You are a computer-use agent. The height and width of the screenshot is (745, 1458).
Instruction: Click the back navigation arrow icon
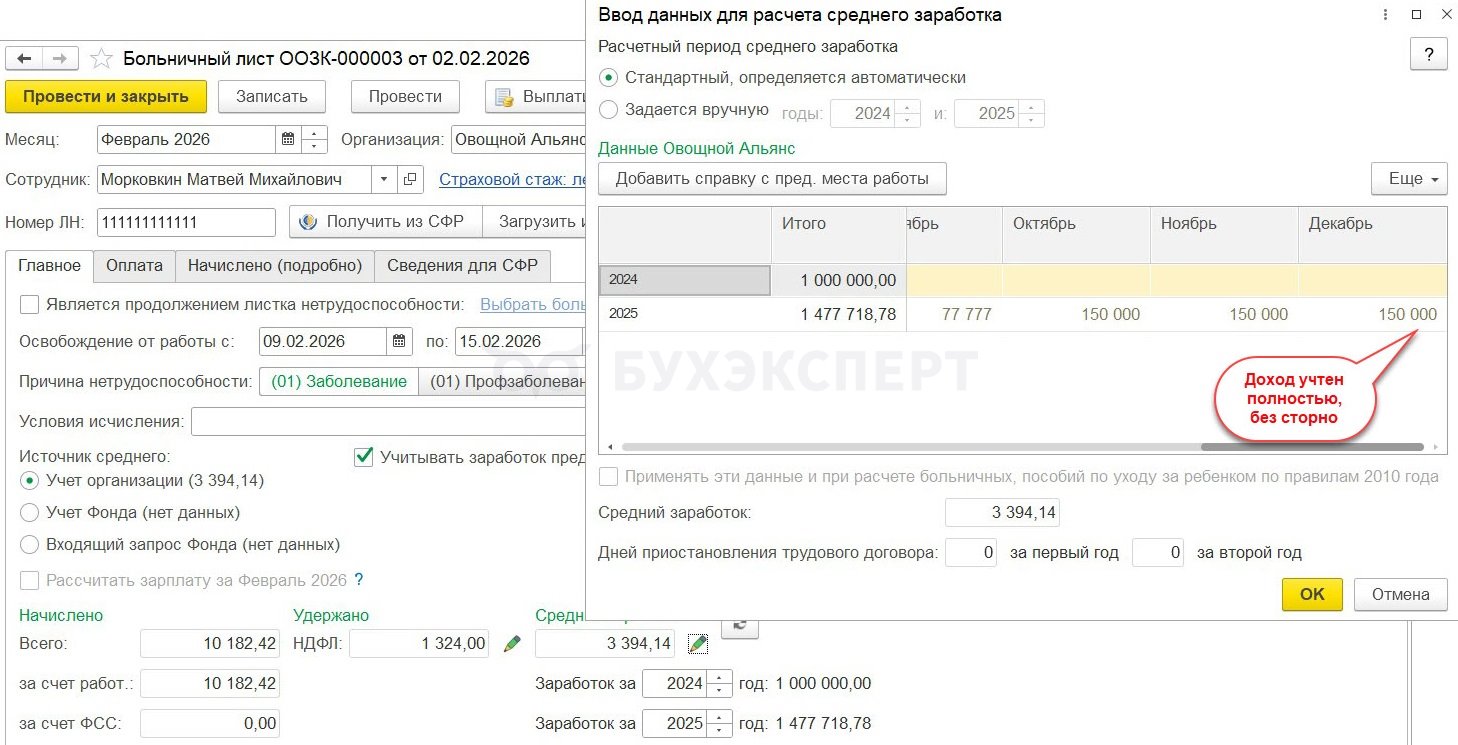25,58
